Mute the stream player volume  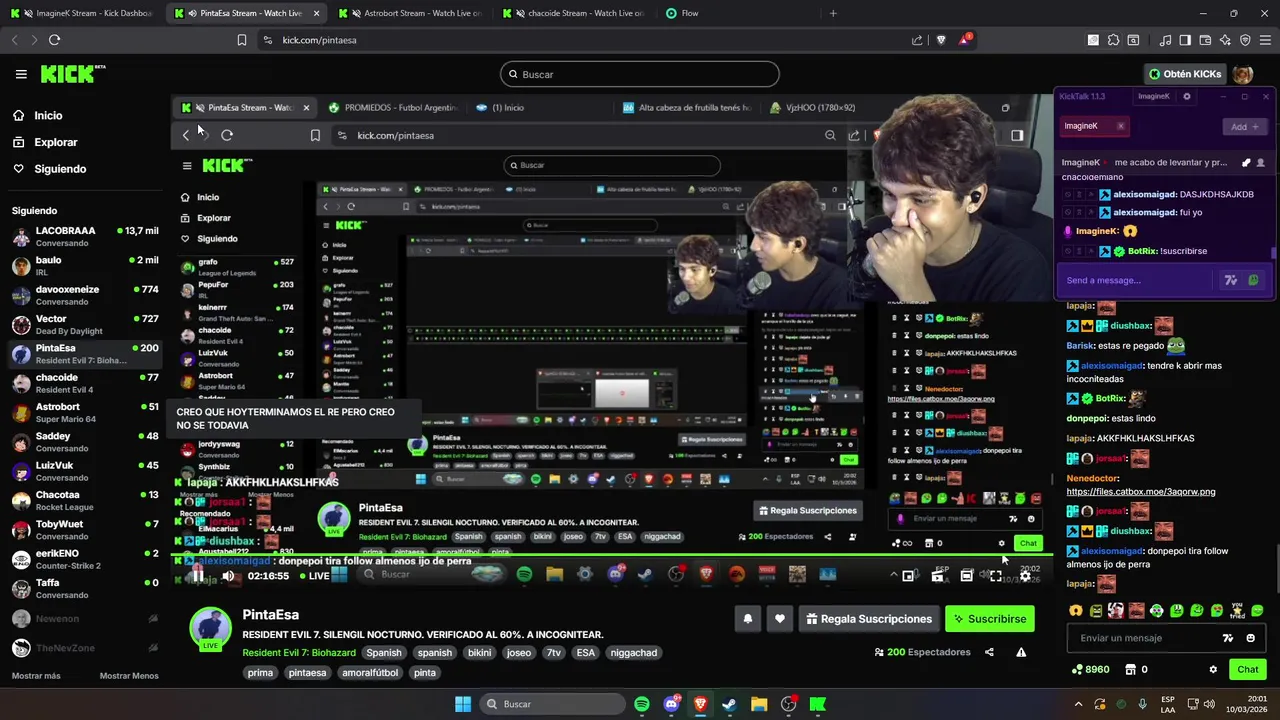[228, 576]
